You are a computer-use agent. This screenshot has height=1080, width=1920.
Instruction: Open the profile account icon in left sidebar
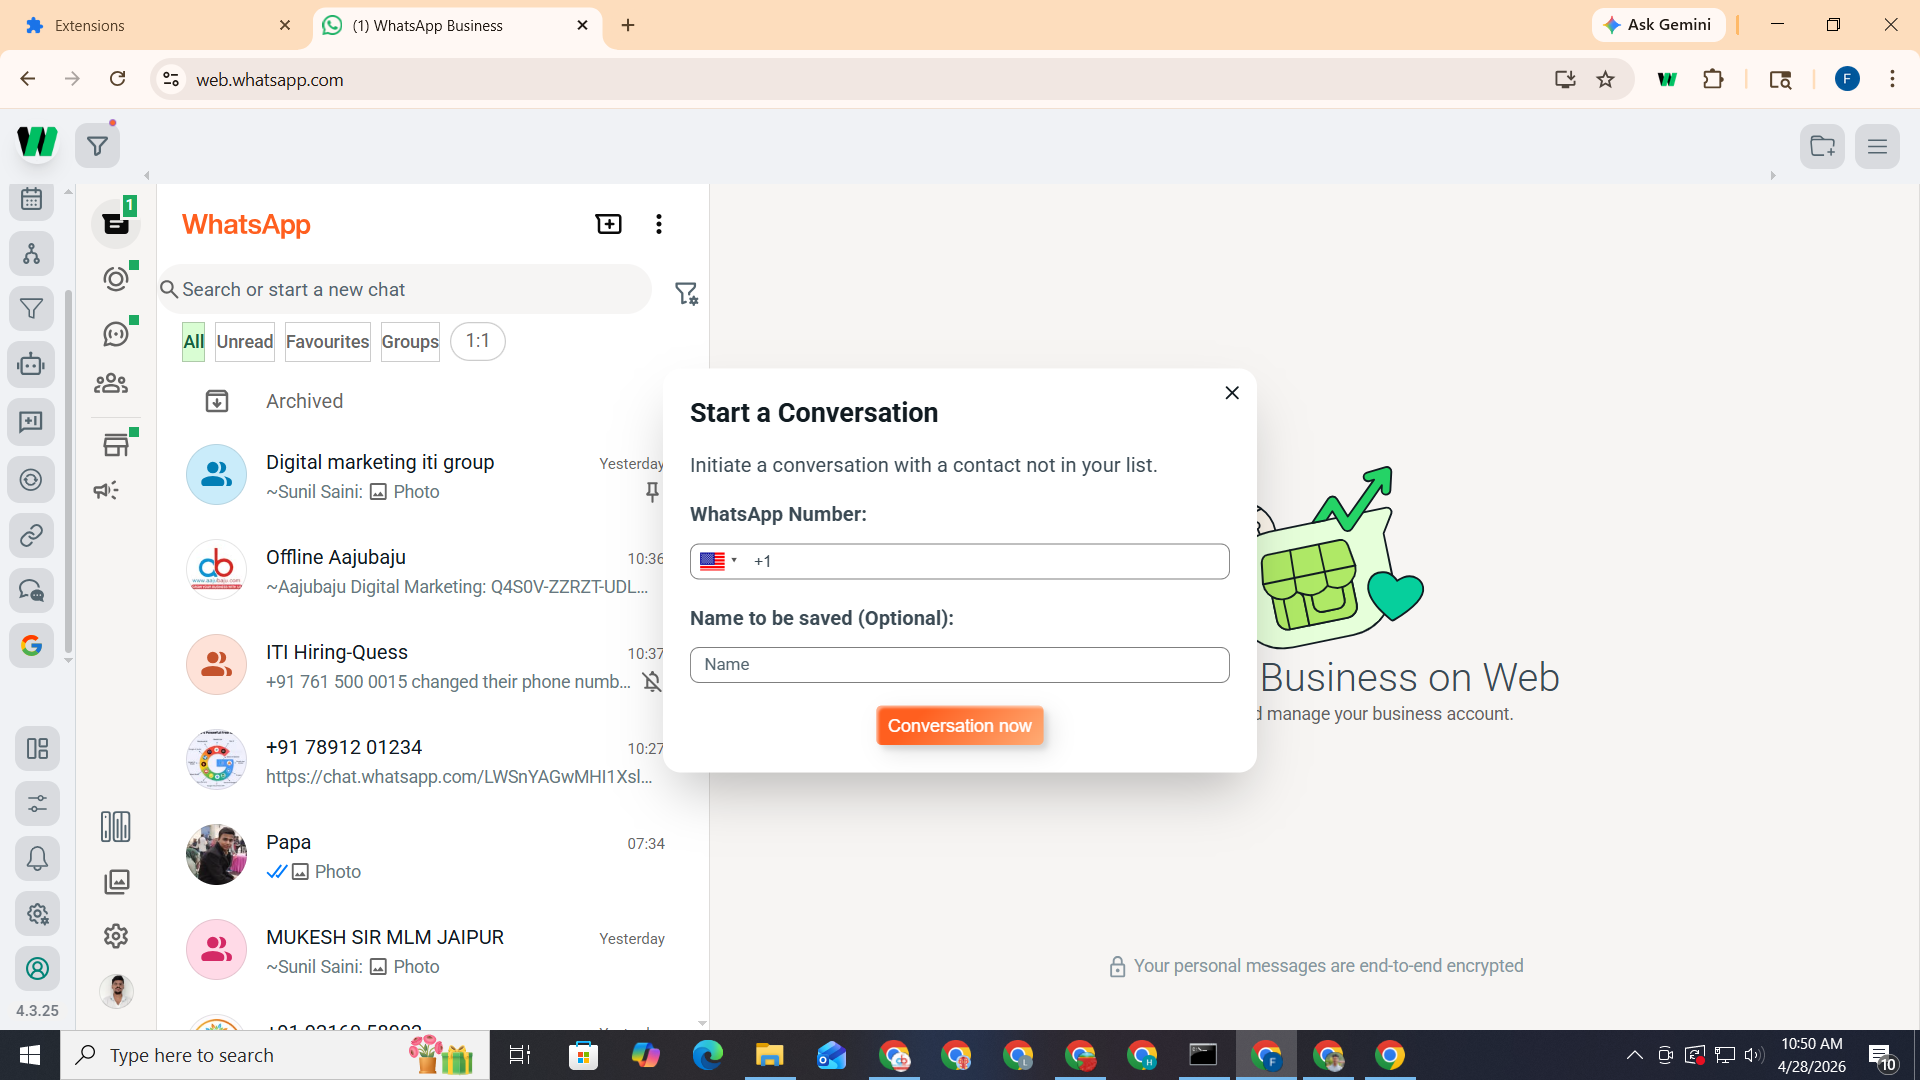pos(37,968)
